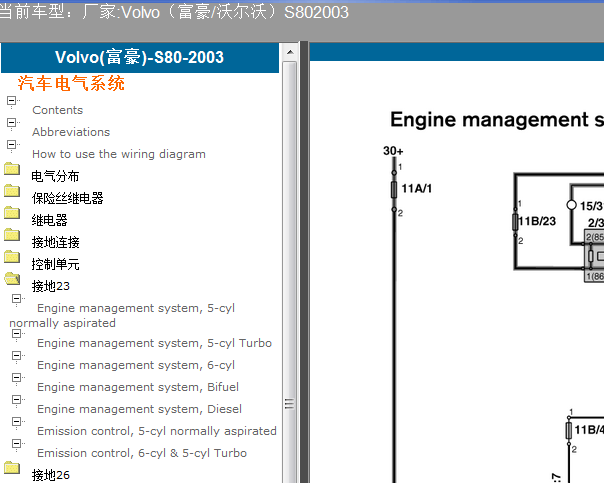The height and width of the screenshot is (483, 604).
Task: Select the 保险丝继电器 tree entry
Action: tap(68, 198)
